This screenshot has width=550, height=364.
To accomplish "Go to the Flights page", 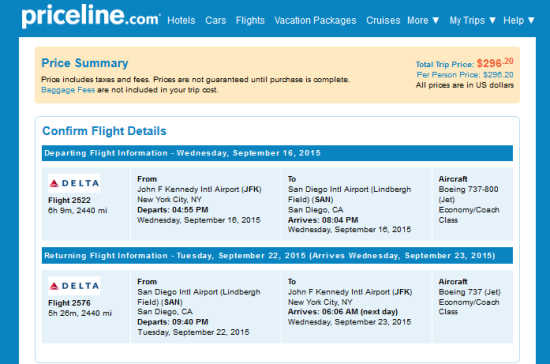I will click(x=250, y=20).
